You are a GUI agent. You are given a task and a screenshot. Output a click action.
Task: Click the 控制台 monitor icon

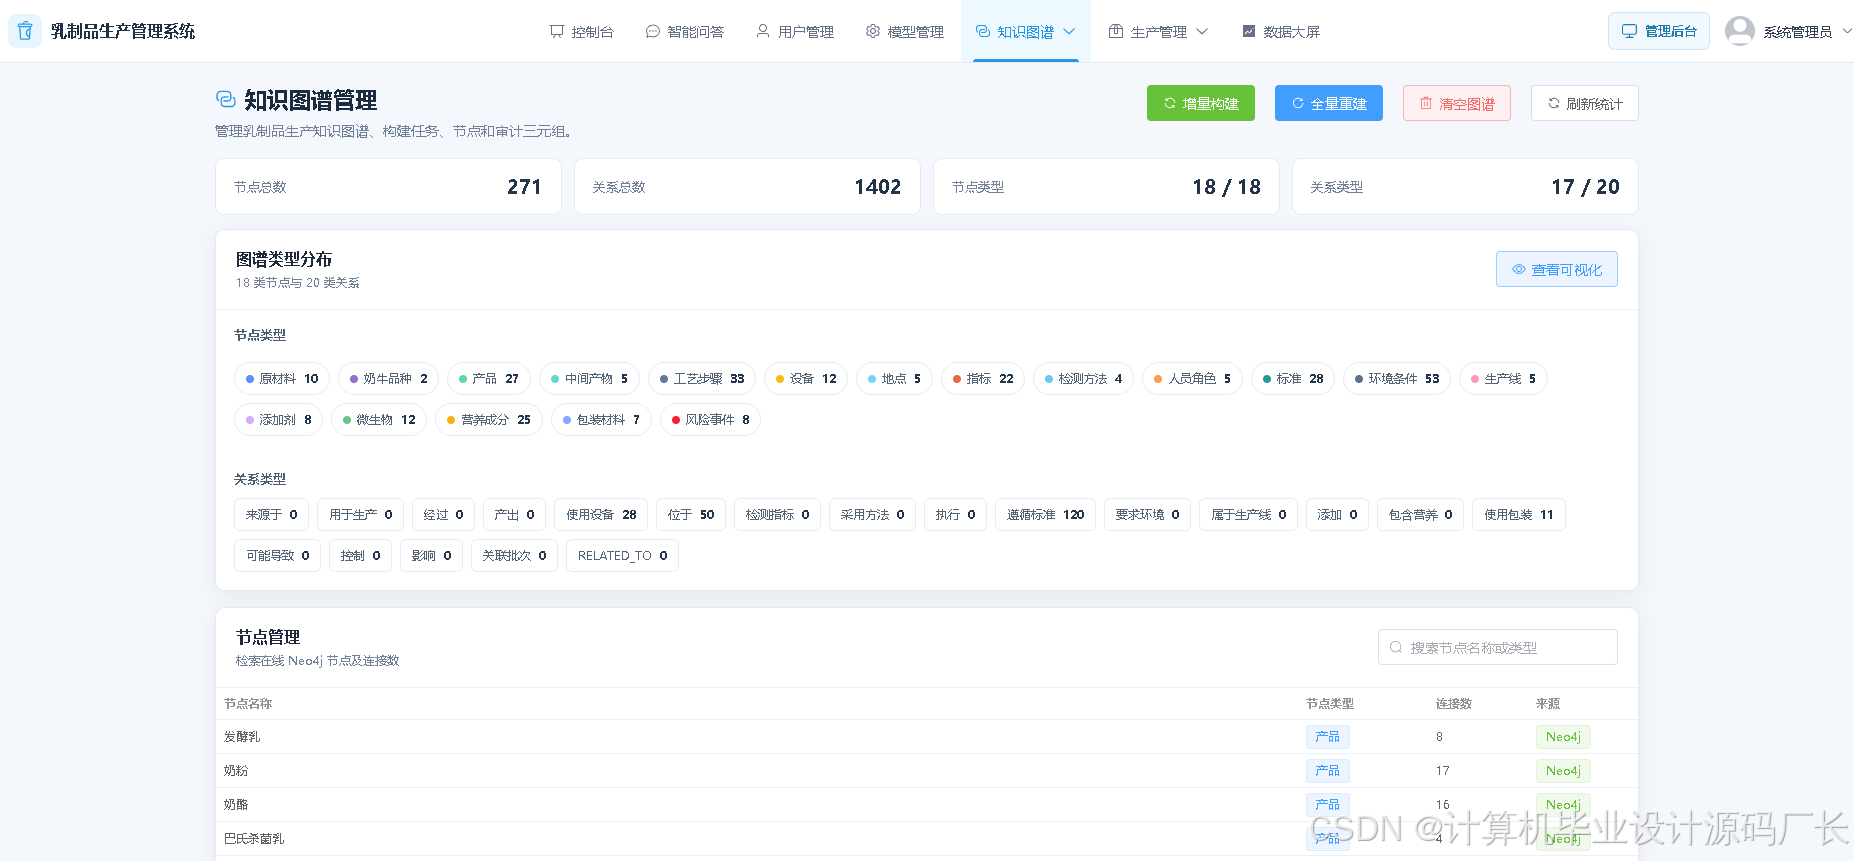point(557,31)
